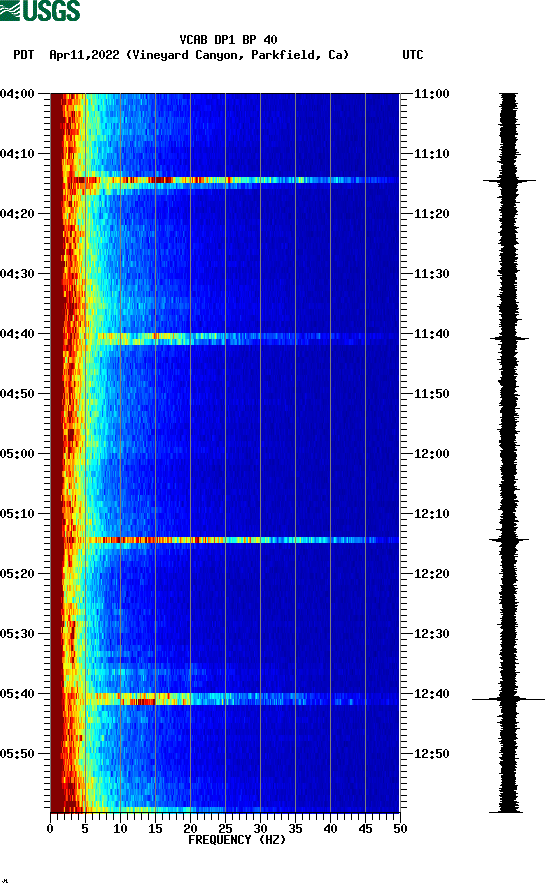
Task: Click the '30' frequency tick label
Action: [260, 829]
